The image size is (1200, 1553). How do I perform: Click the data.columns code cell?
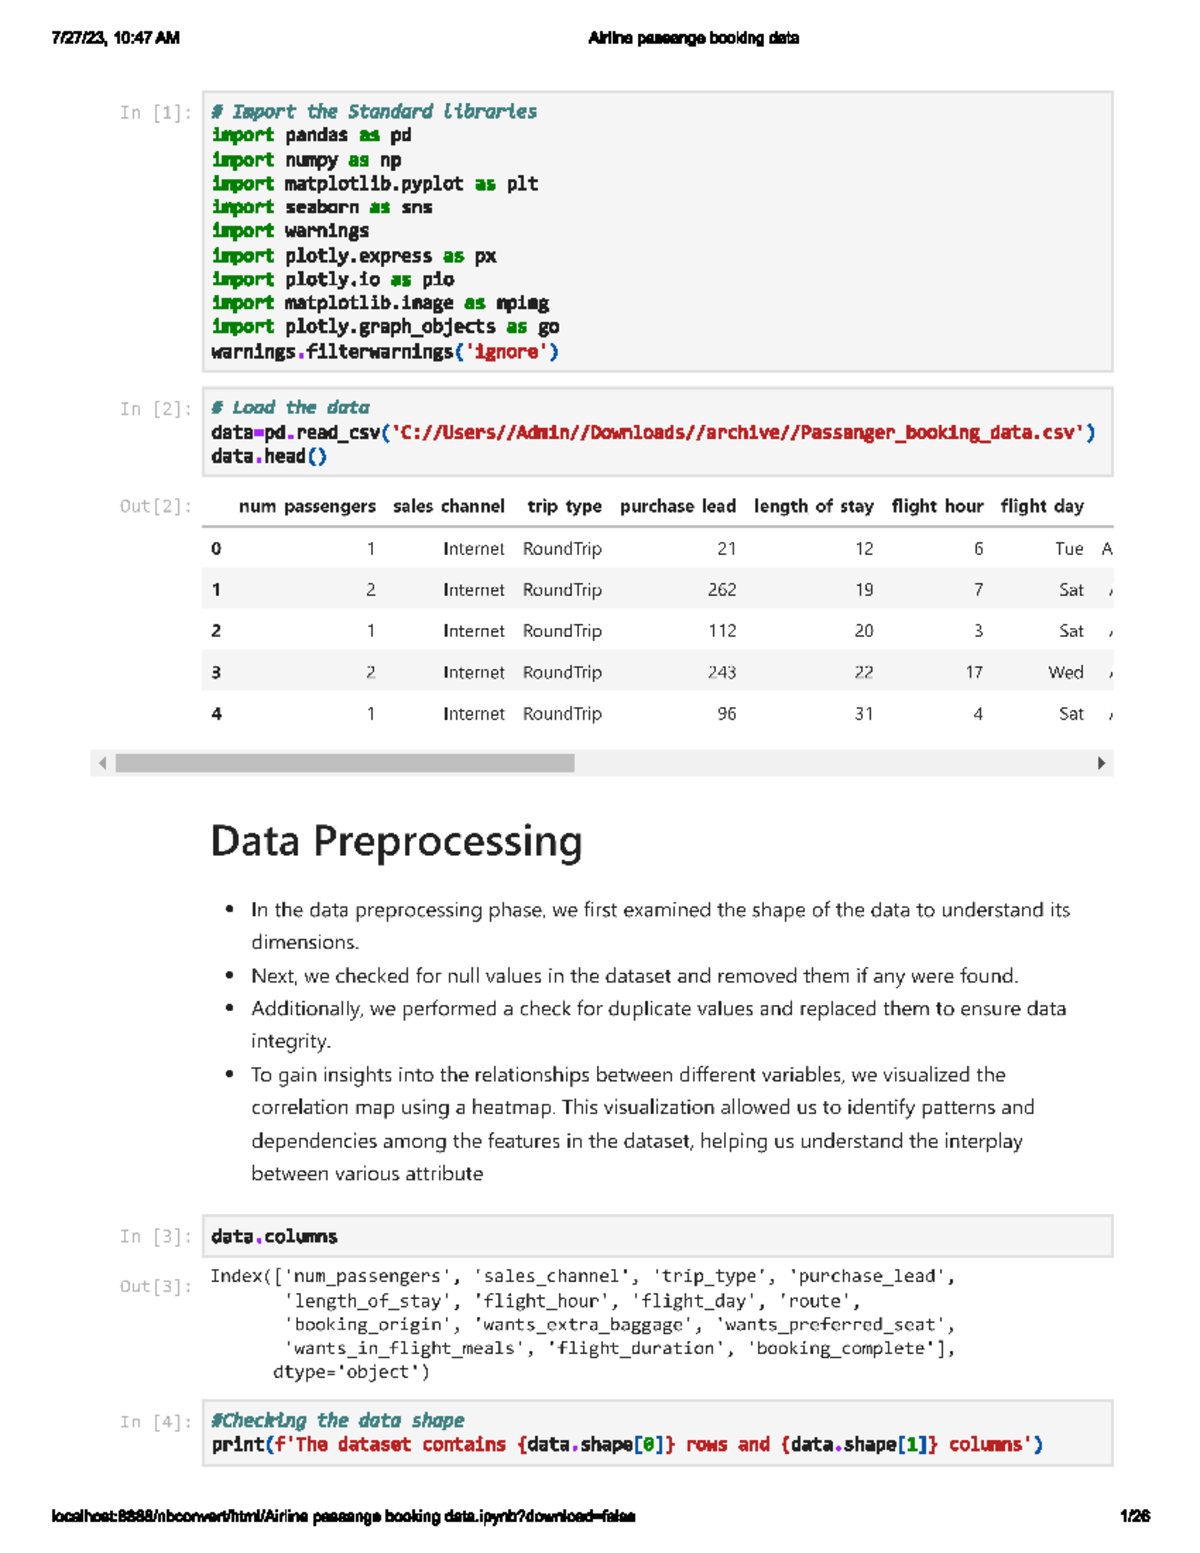pyautogui.click(x=273, y=1236)
